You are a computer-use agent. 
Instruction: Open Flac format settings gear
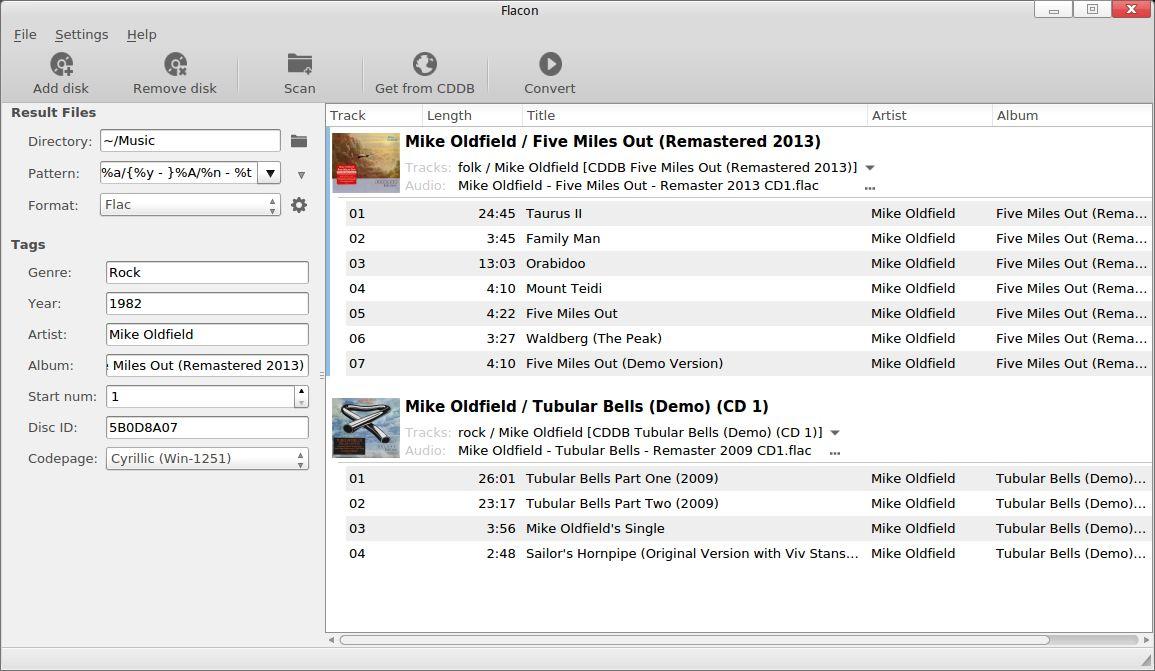[299, 205]
